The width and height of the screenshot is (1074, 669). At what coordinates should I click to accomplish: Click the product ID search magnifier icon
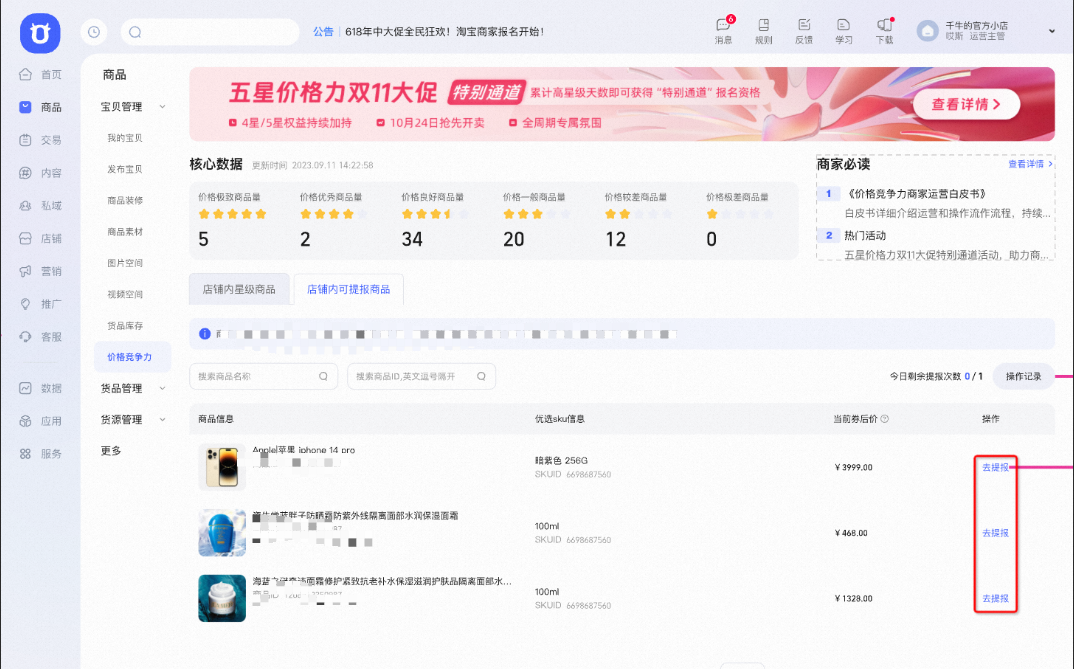(482, 376)
